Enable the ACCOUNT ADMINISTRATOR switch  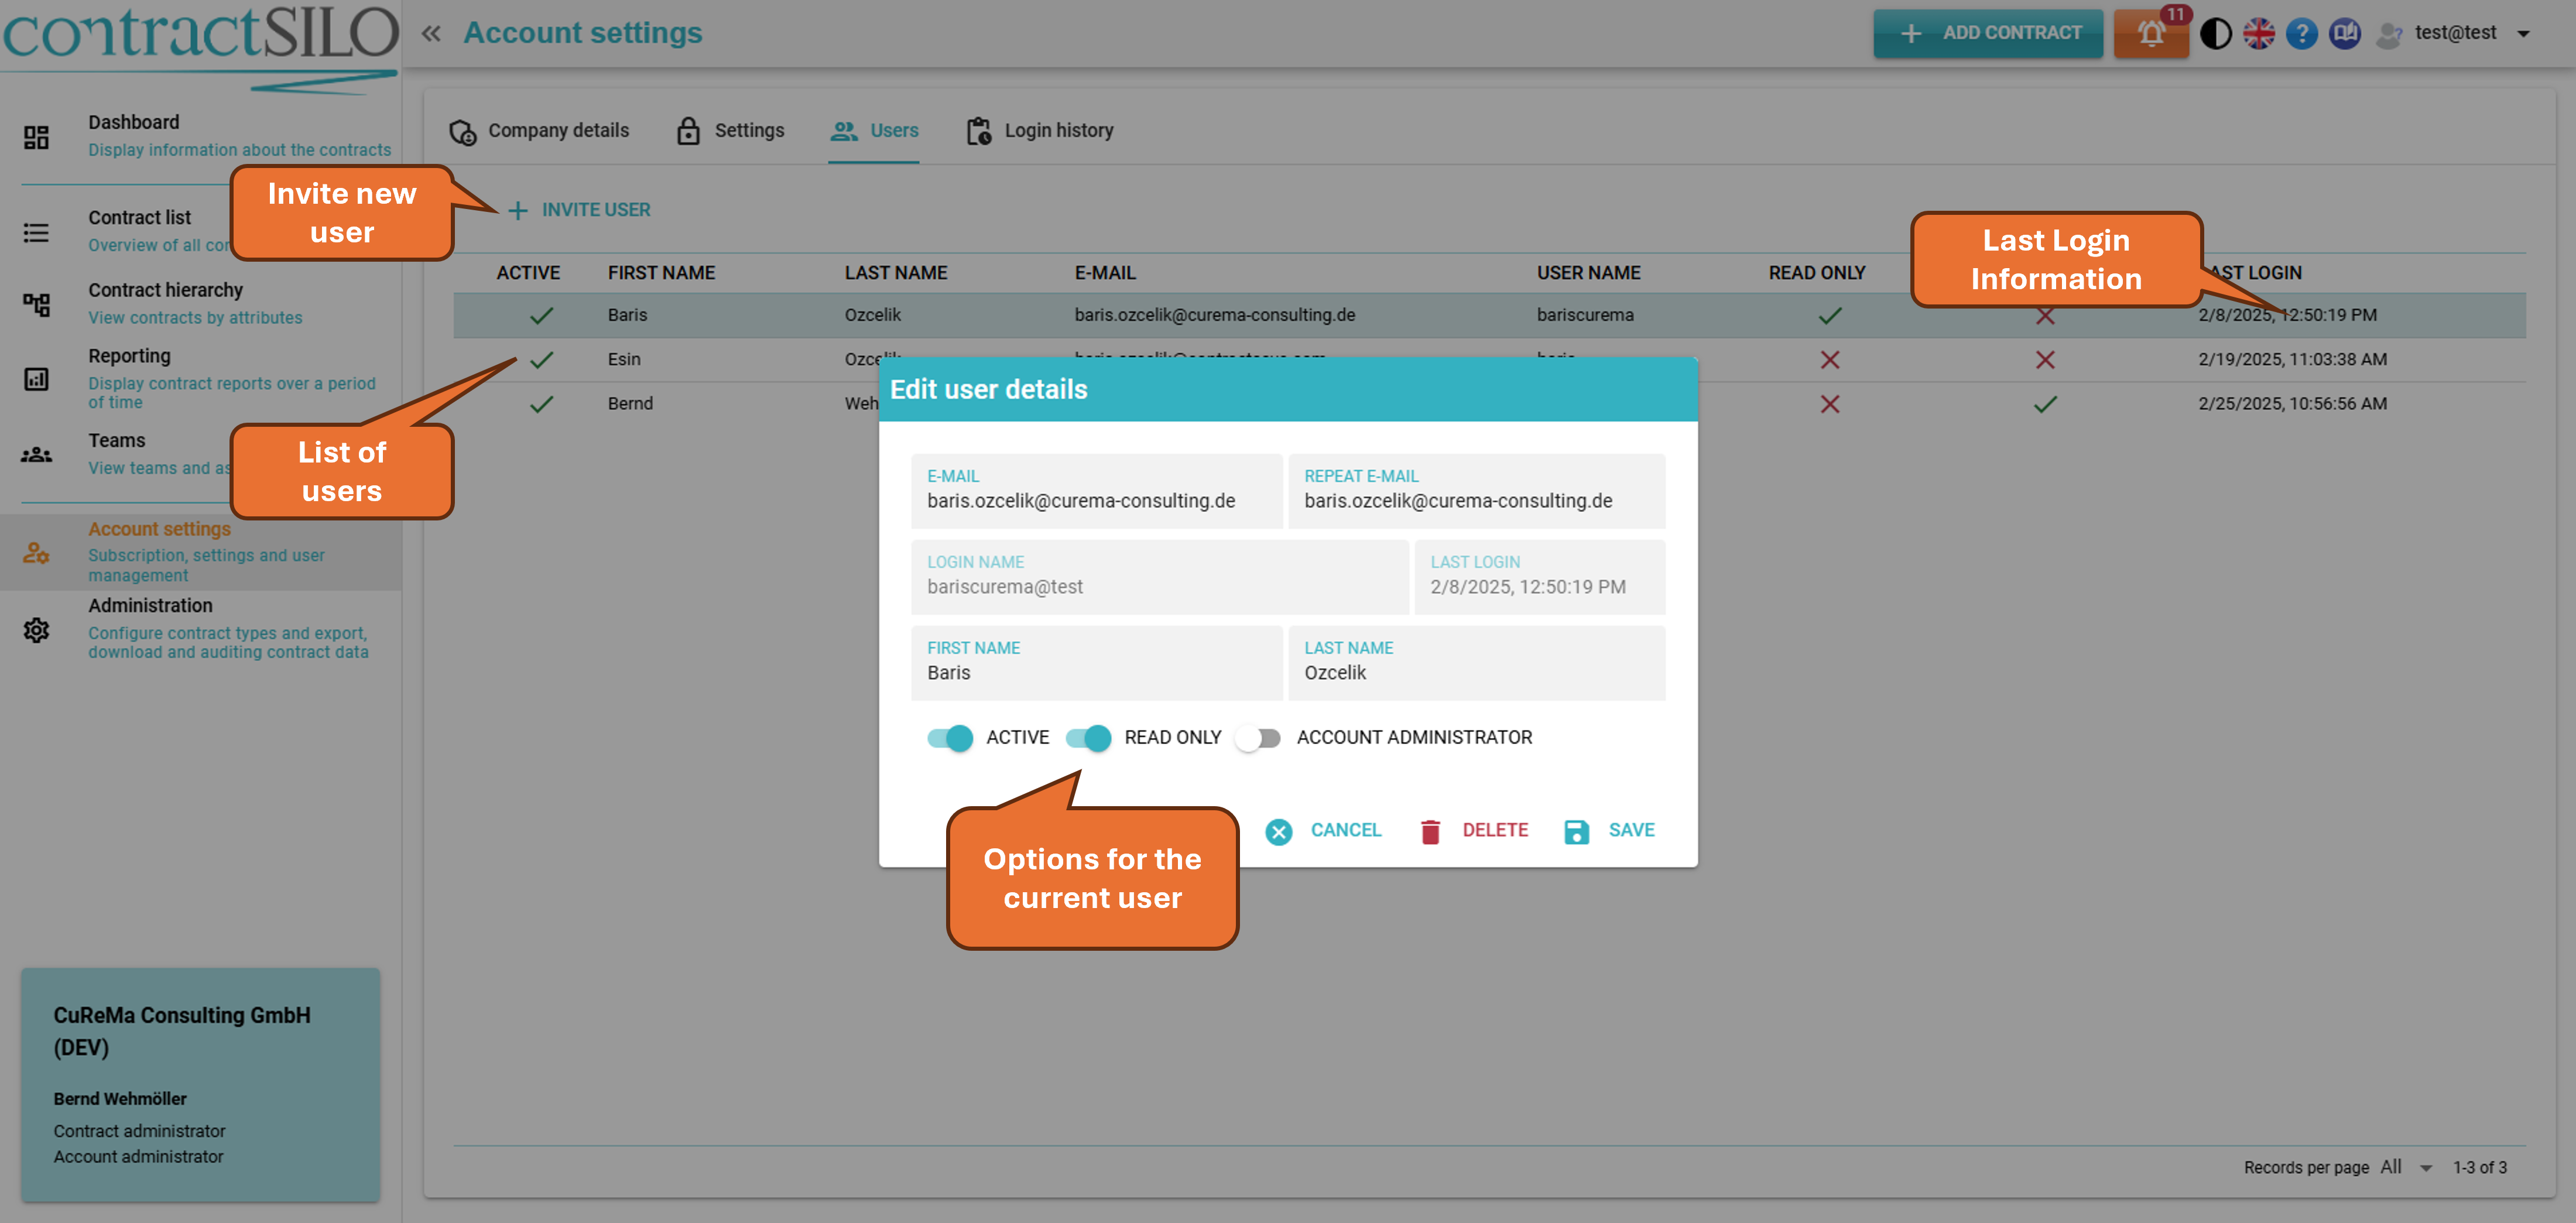coord(1258,738)
